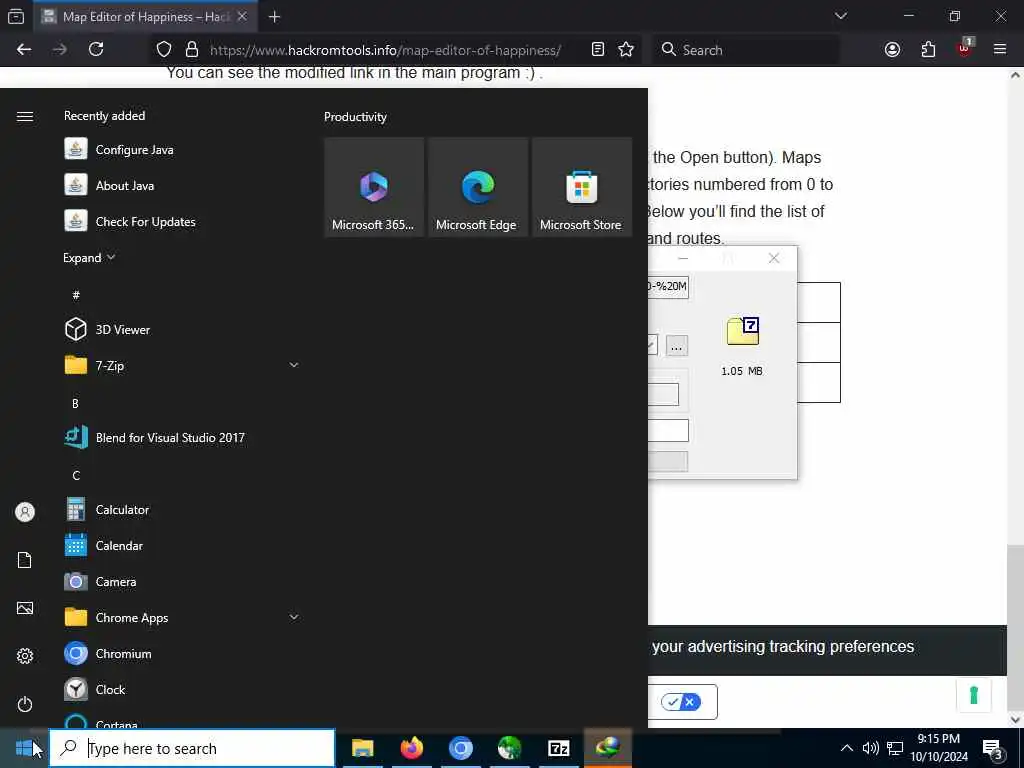Open Firefox account icon
The width and height of the screenshot is (1024, 768).
[x=892, y=50]
